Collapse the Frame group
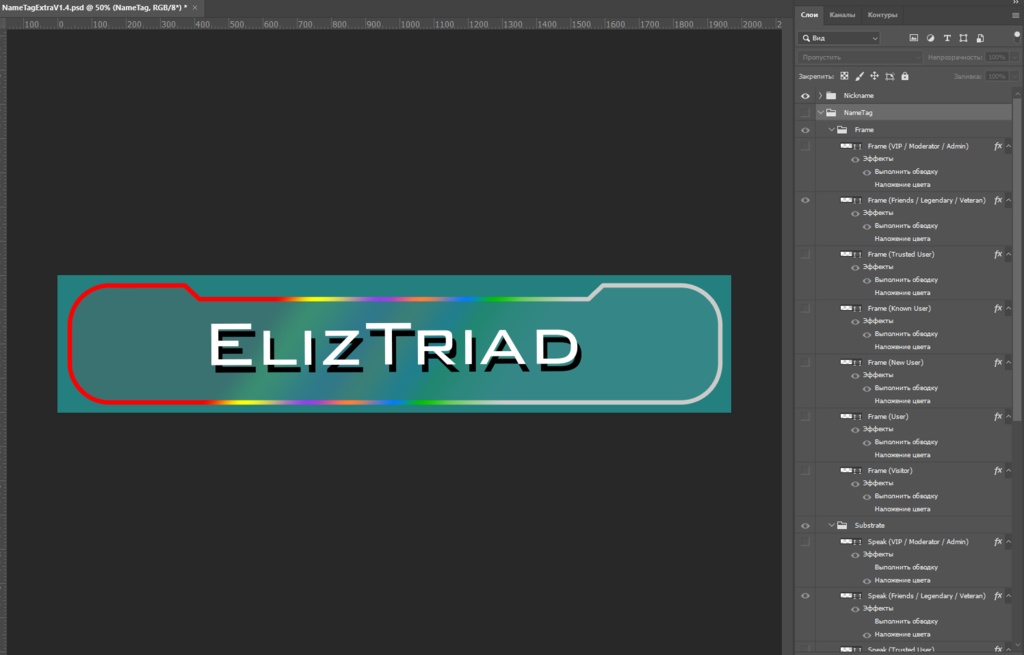Image resolution: width=1024 pixels, height=655 pixels. pos(832,129)
